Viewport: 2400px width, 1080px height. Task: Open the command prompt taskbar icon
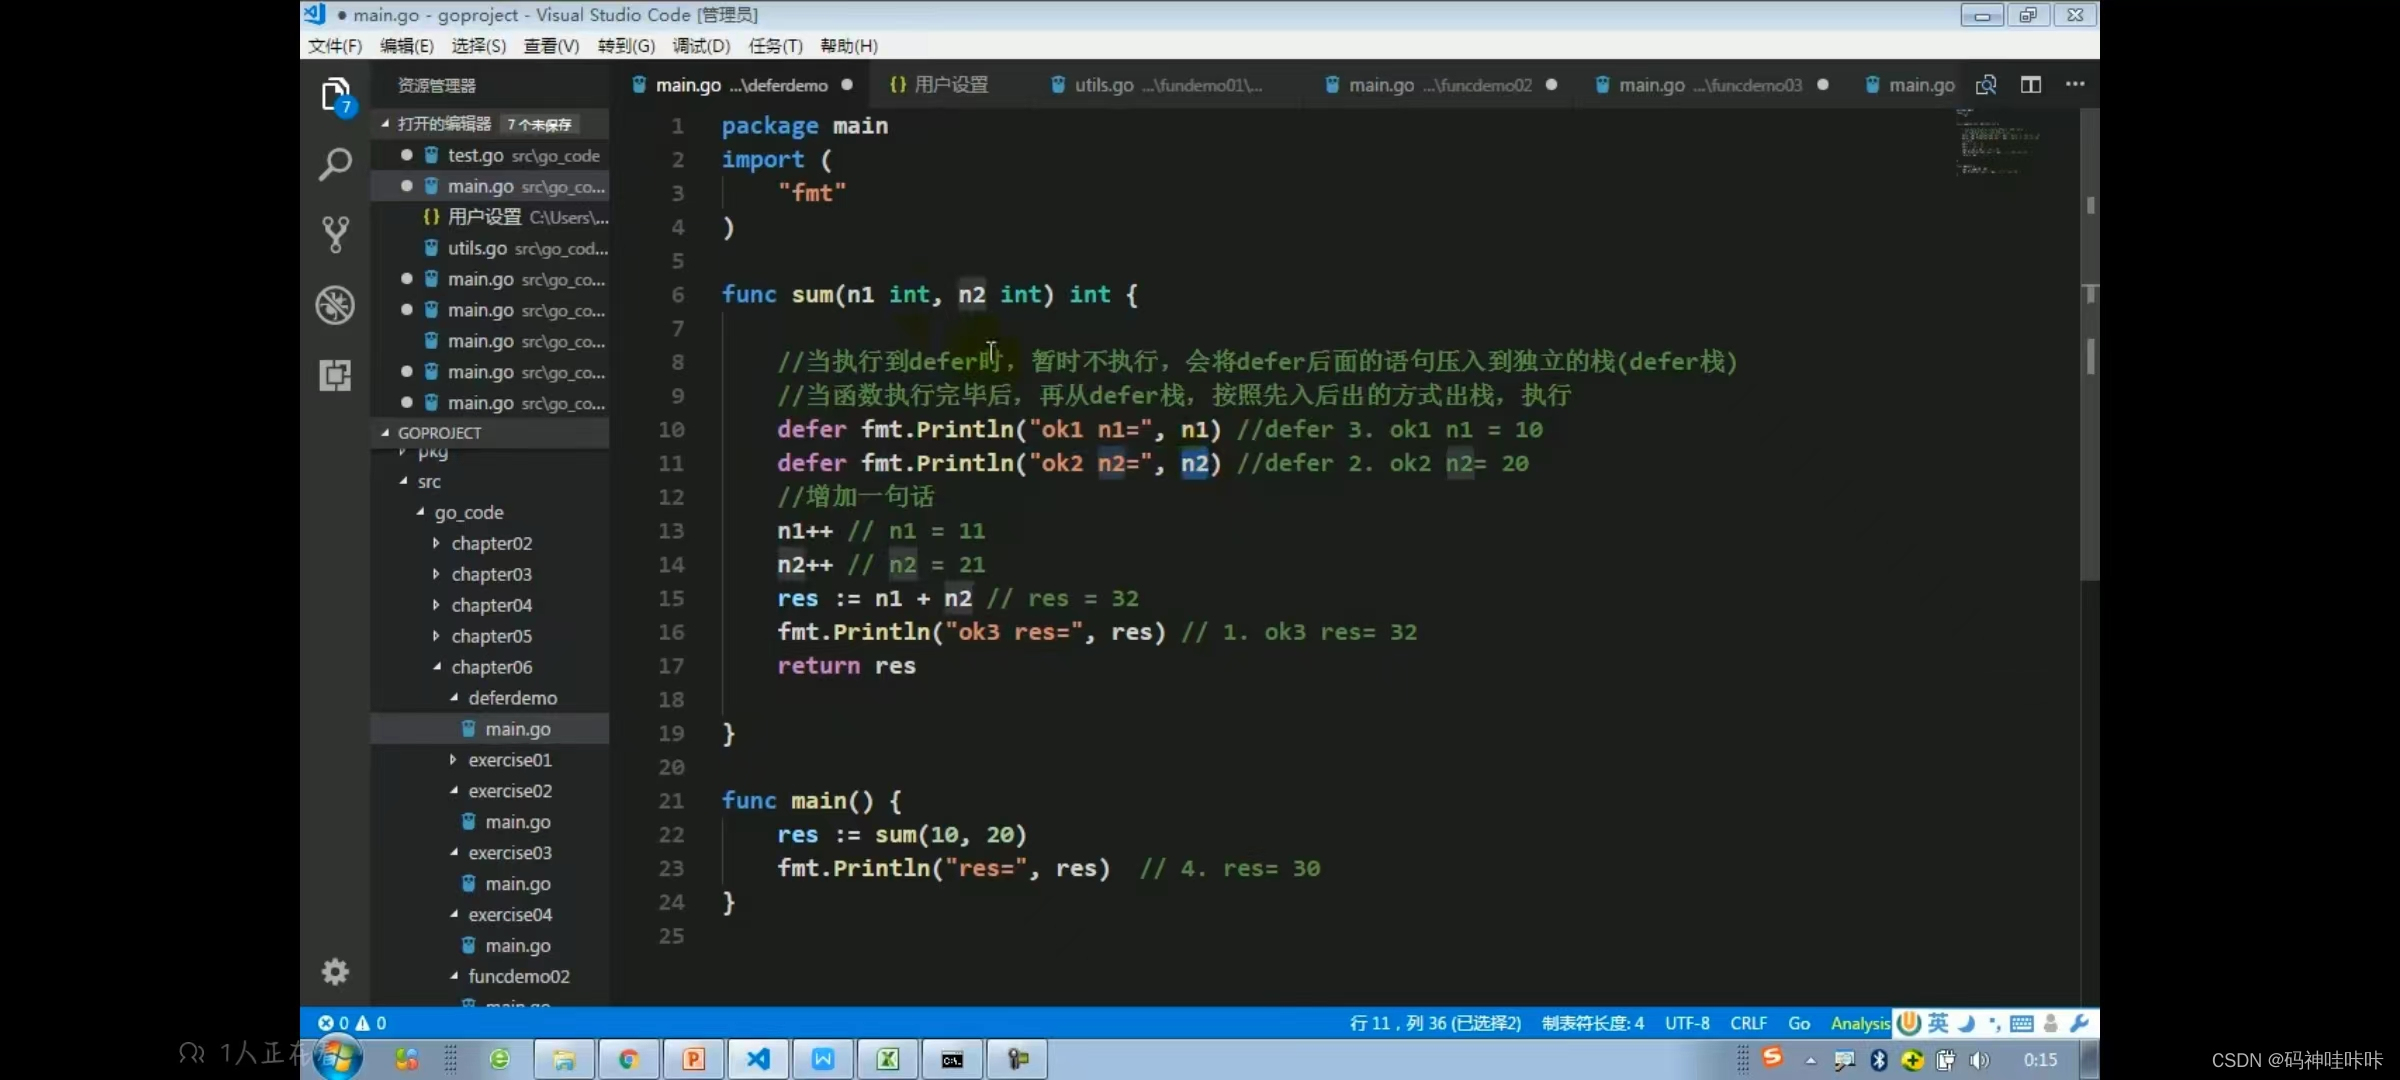[x=952, y=1059]
